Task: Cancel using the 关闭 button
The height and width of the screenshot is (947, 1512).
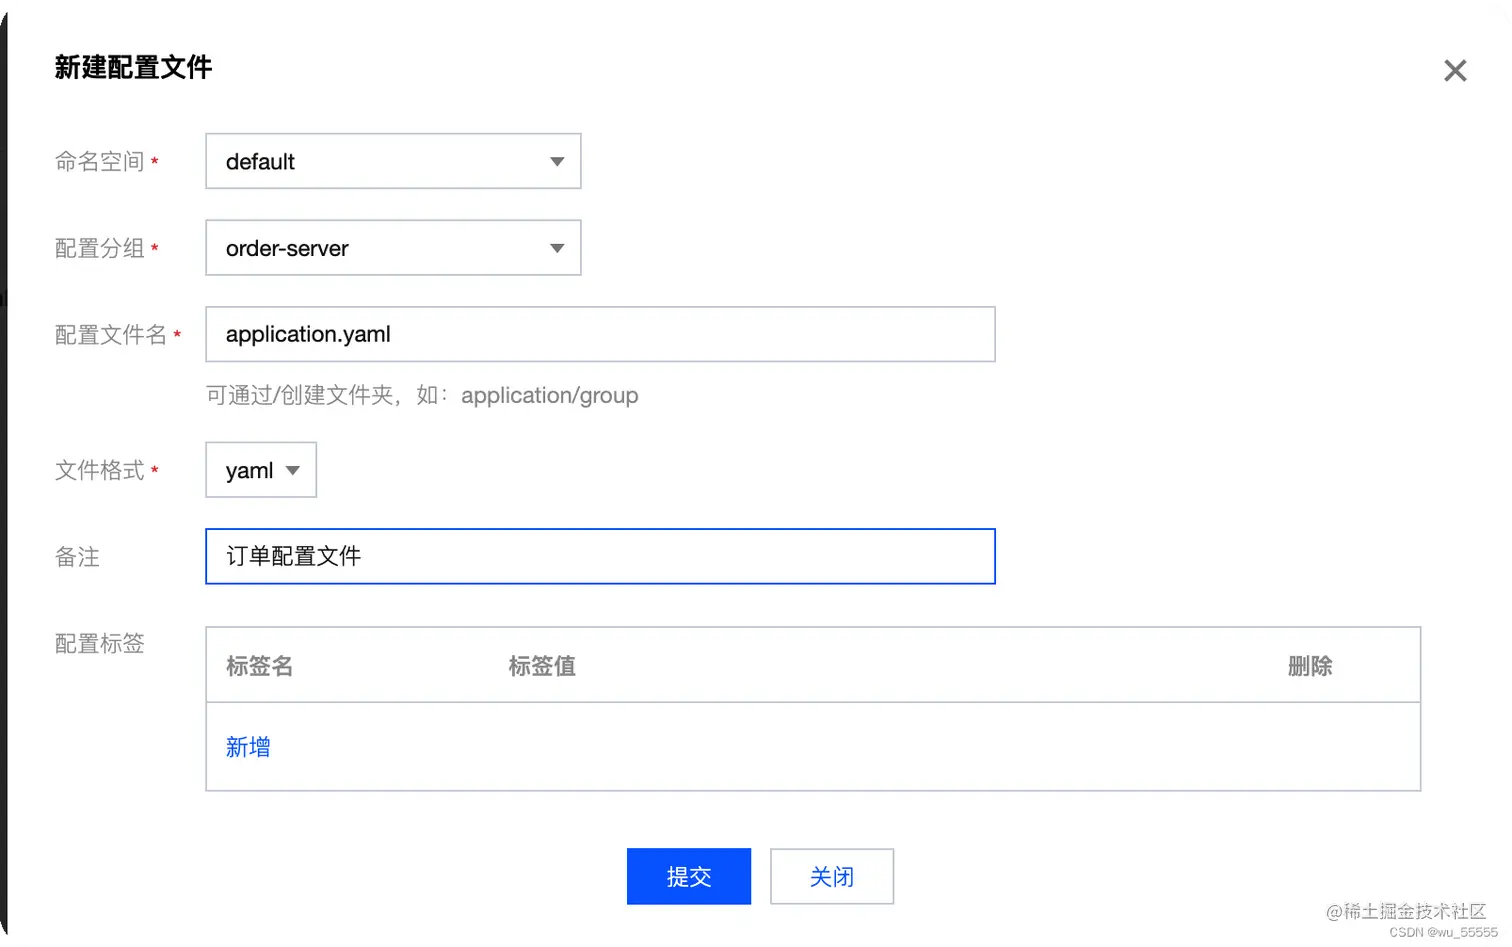Action: [x=831, y=876]
